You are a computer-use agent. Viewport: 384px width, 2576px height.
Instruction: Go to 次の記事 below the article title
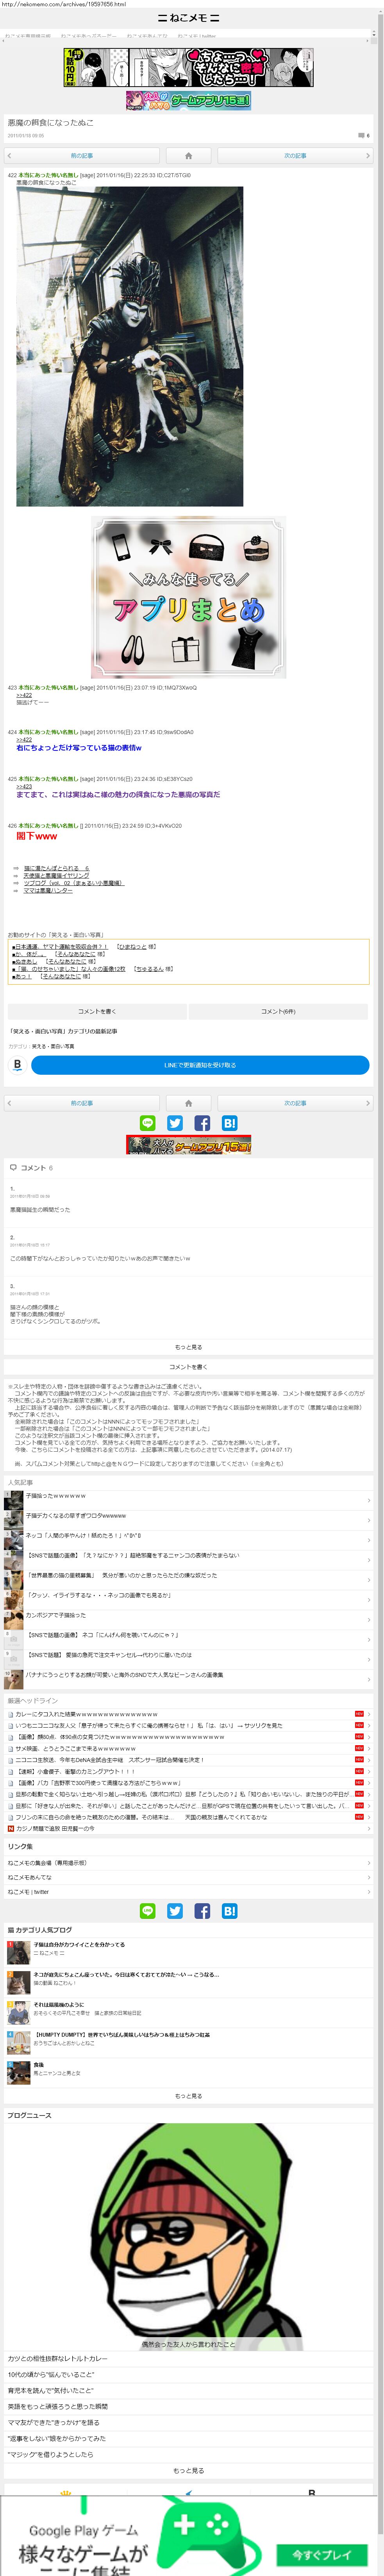point(295,156)
